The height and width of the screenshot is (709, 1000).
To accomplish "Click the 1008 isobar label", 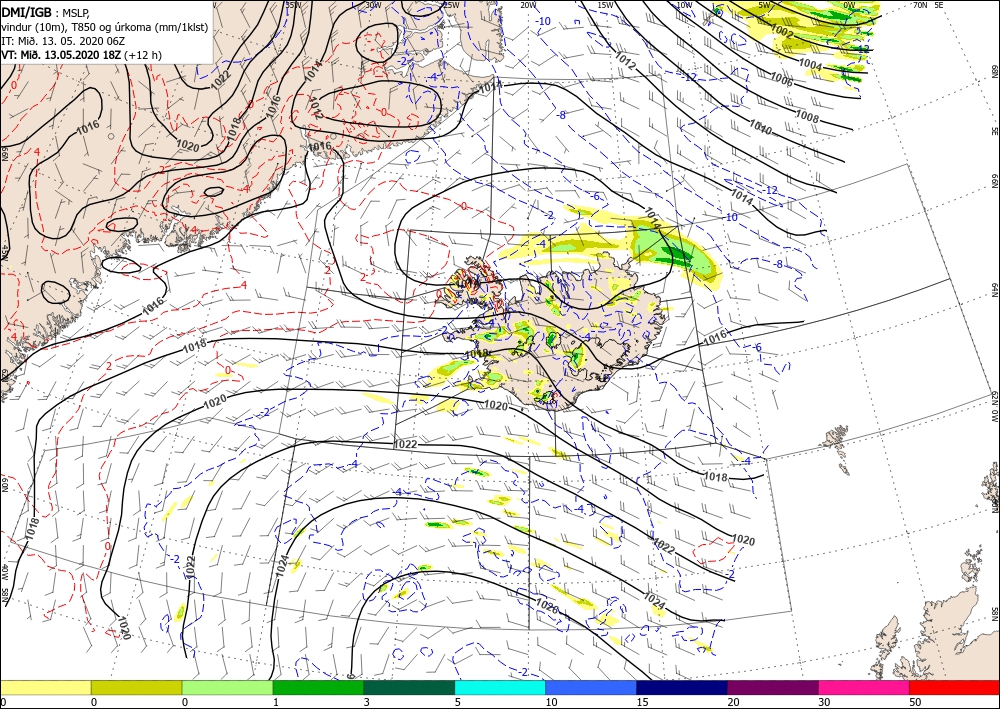I will (807, 116).
